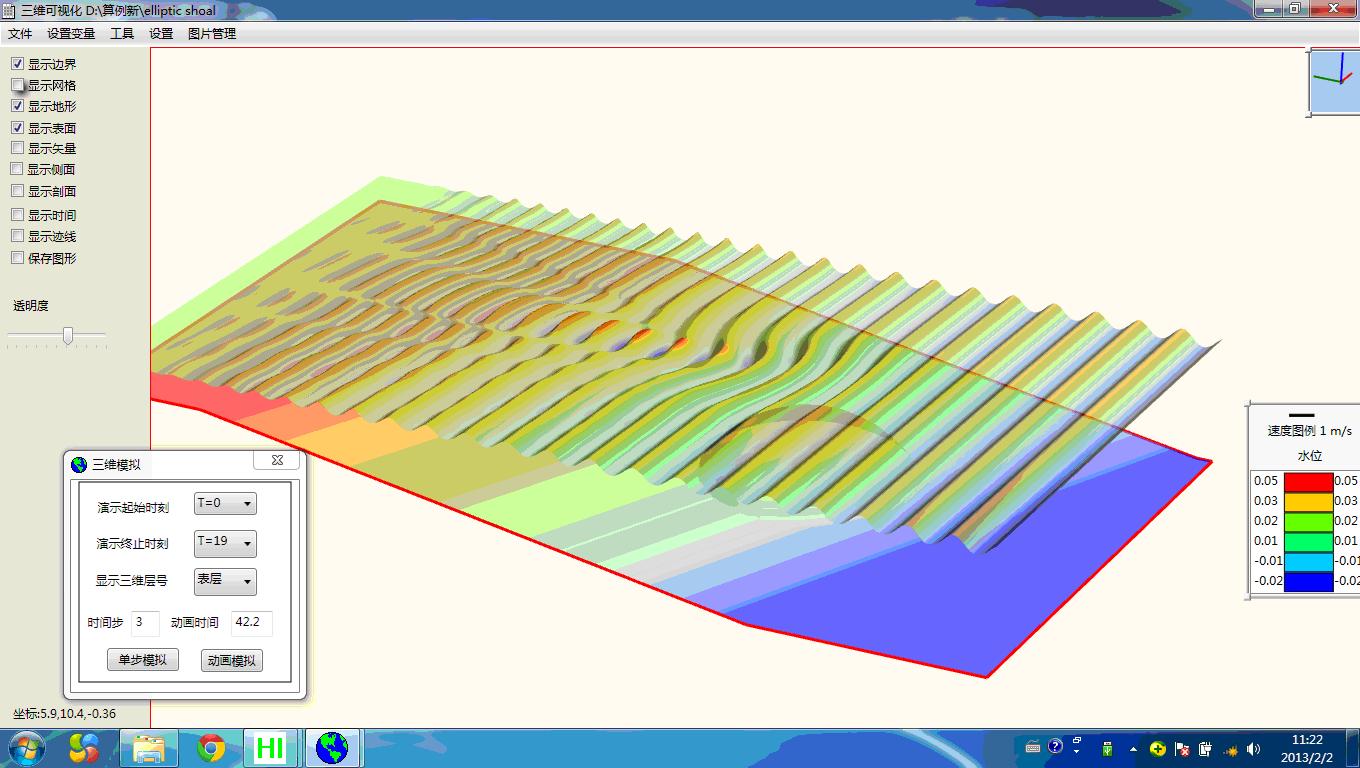
Task: Enable the 显示网格 checkbox
Action: [x=18, y=85]
